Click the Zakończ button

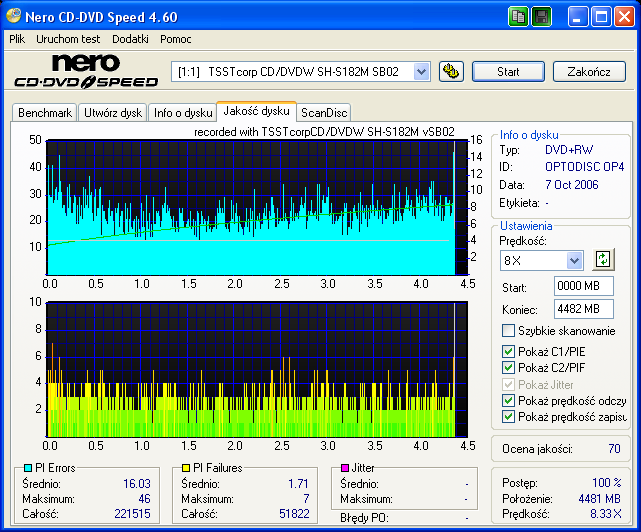[x=589, y=72]
